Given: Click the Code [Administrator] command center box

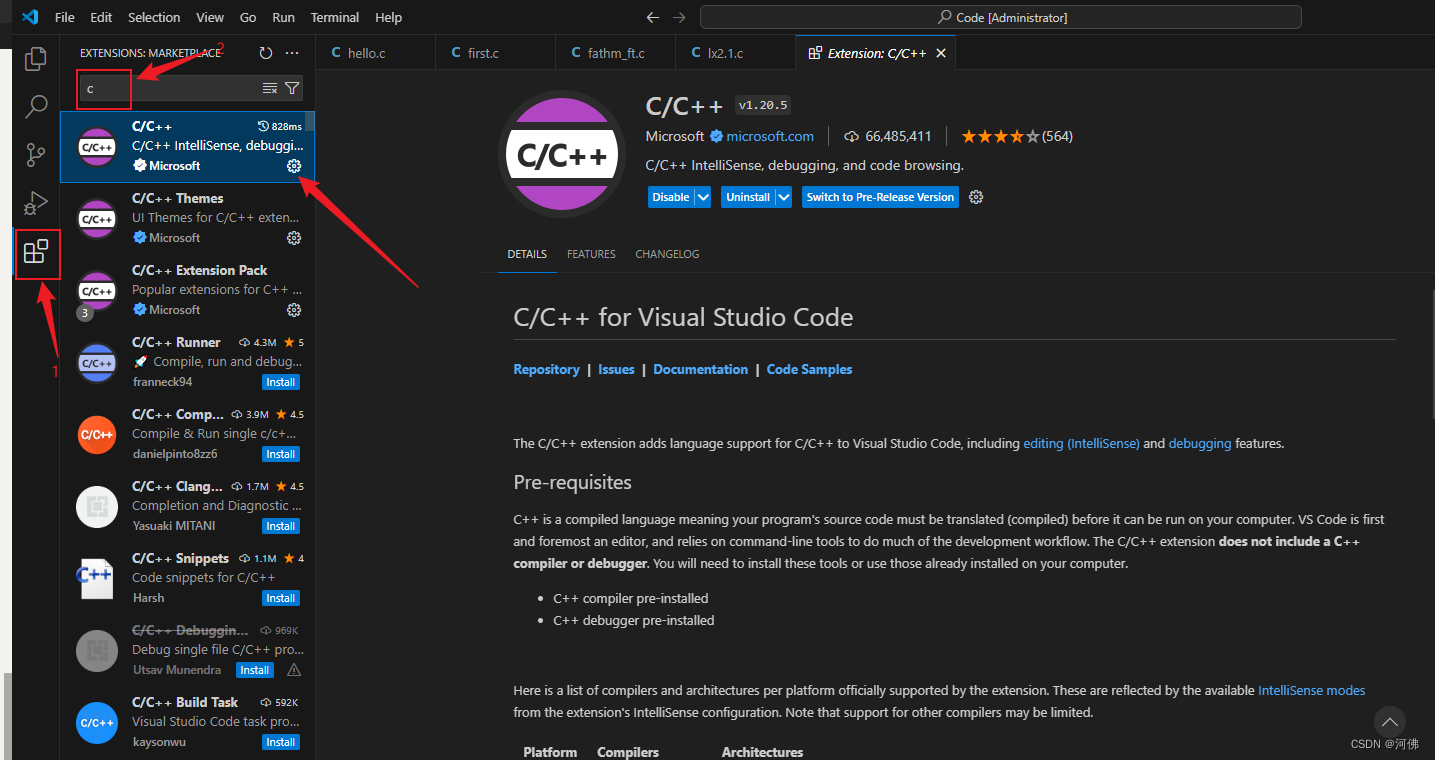Looking at the screenshot, I should [x=1001, y=17].
